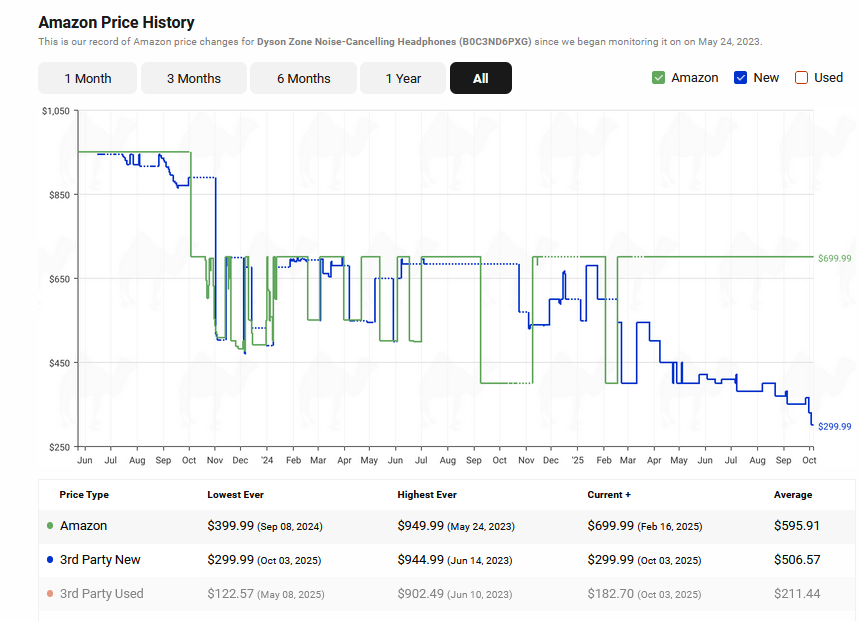This screenshot has height=621, width=861.
Task: Toggle the New price checkbox
Action: [741, 78]
